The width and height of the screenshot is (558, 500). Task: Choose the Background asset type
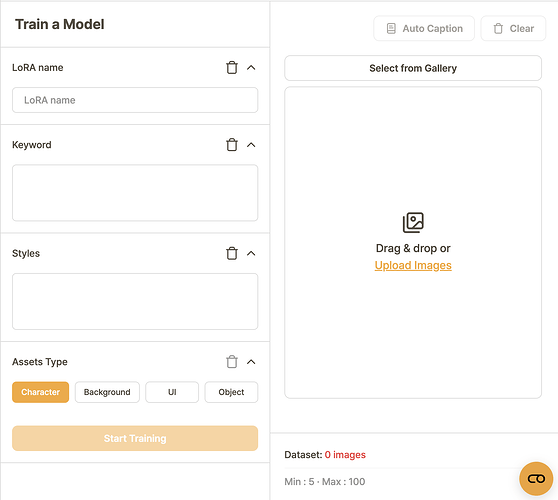point(107,392)
